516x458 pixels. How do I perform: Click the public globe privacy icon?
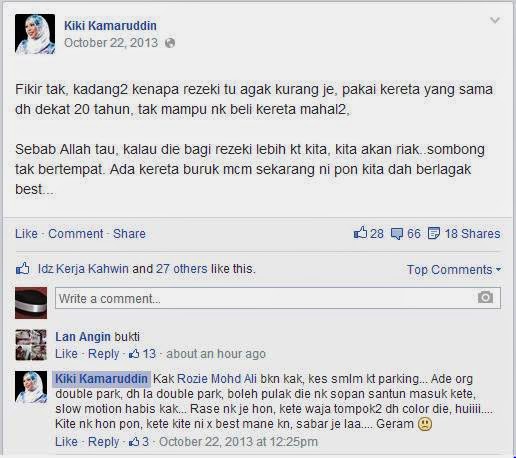tap(170, 43)
